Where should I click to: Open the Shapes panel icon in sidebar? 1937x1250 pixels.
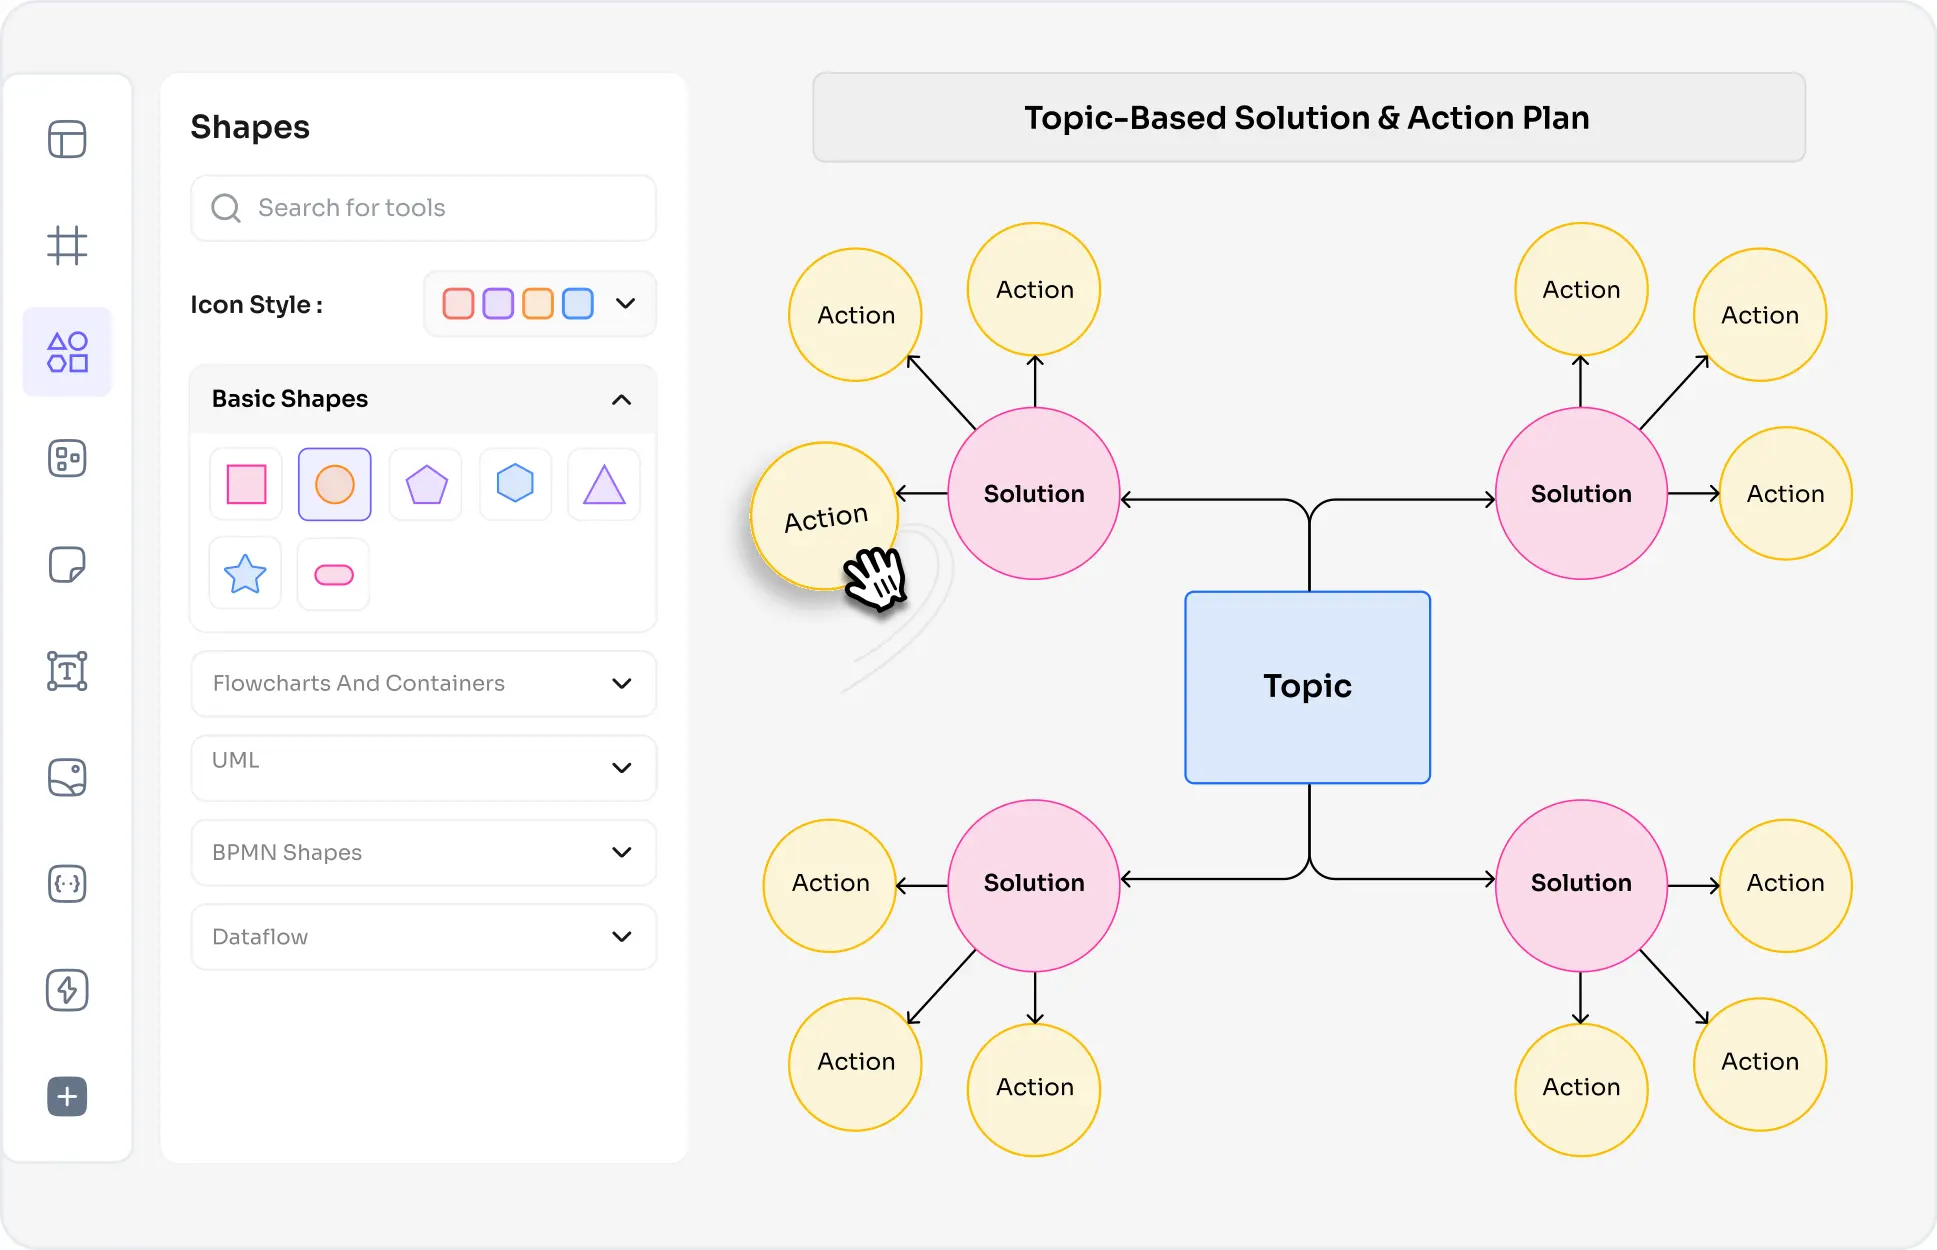click(x=67, y=352)
